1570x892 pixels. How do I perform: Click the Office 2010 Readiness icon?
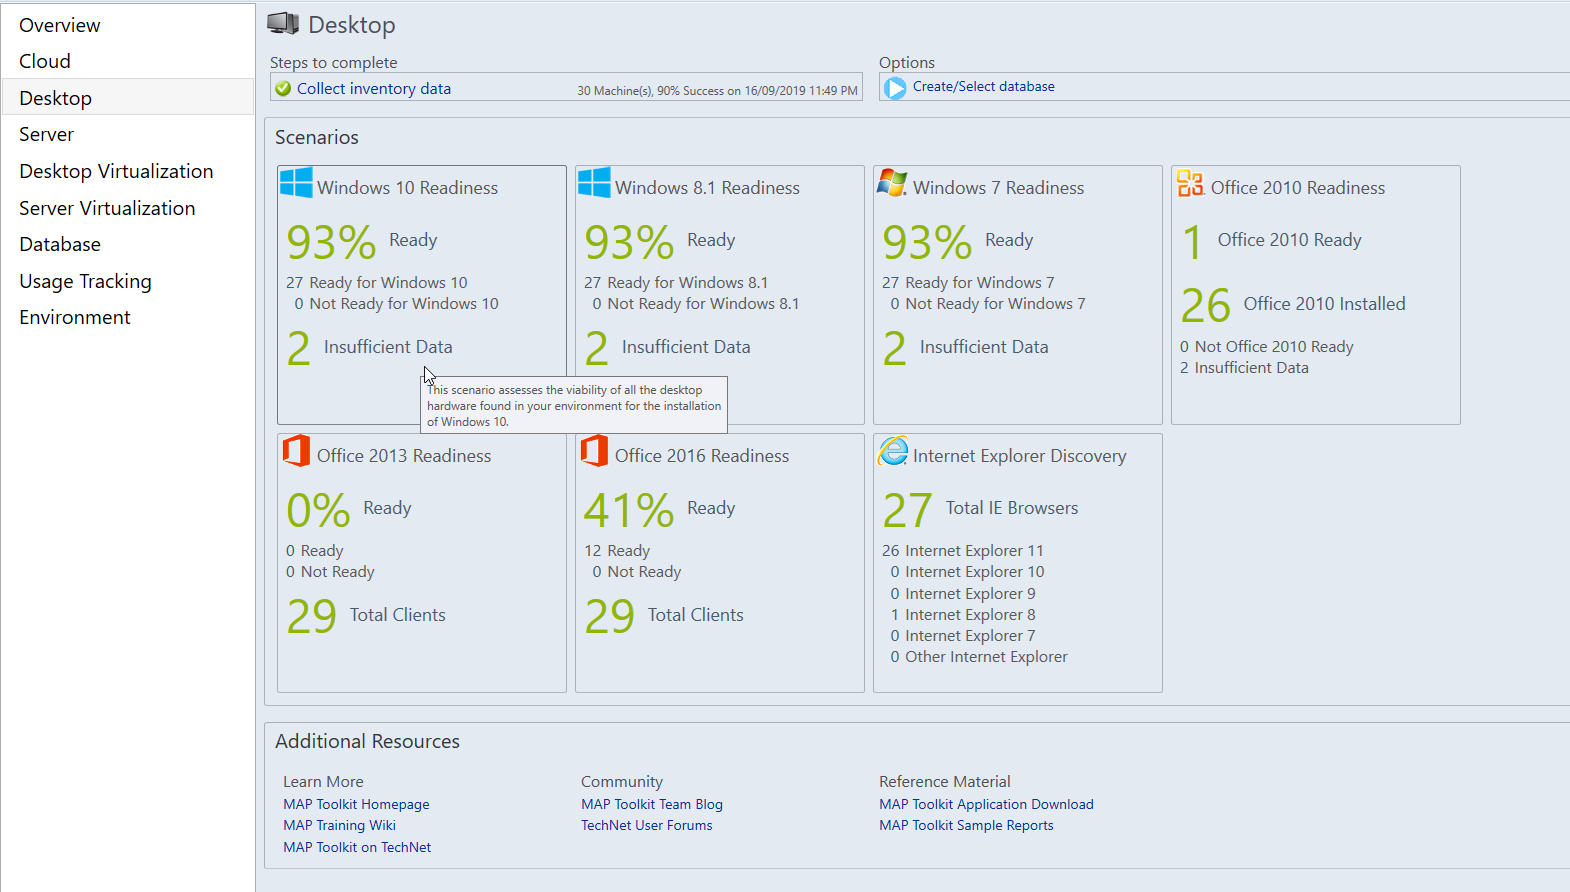1190,183
